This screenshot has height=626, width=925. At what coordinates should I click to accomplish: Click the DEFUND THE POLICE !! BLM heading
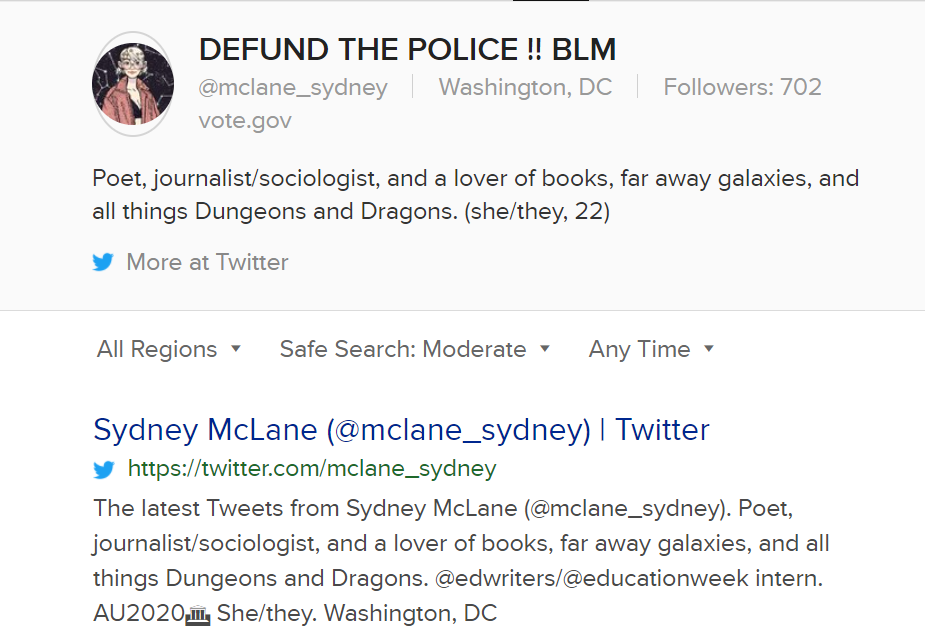(408, 49)
